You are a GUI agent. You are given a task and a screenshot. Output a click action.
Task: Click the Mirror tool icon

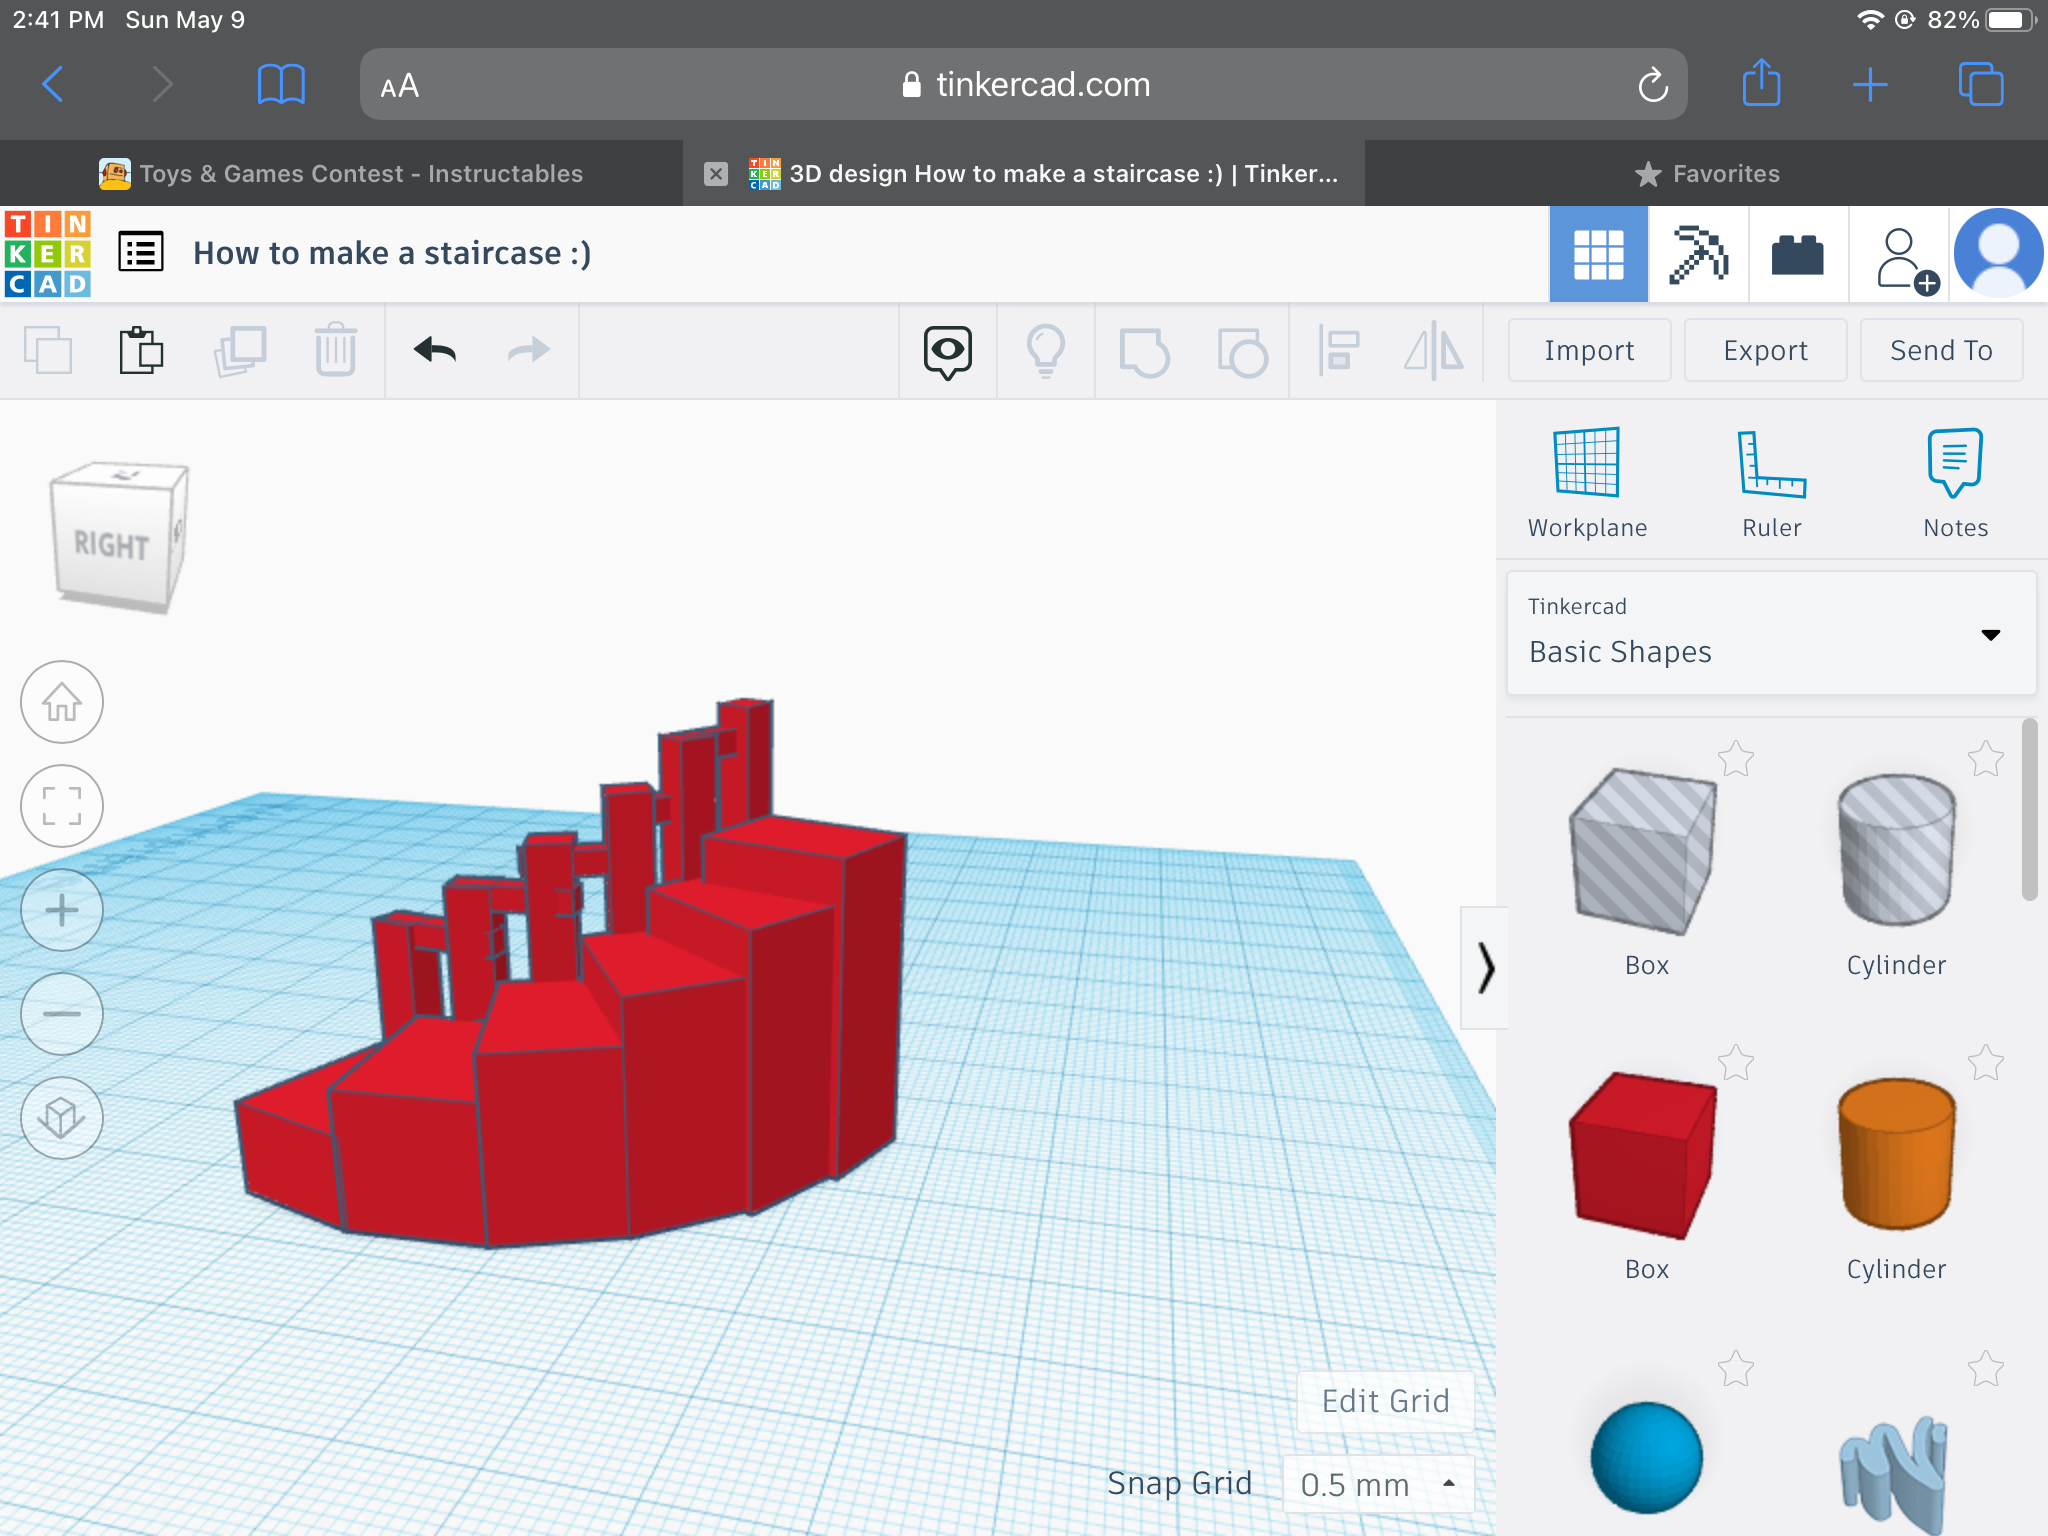[1434, 351]
